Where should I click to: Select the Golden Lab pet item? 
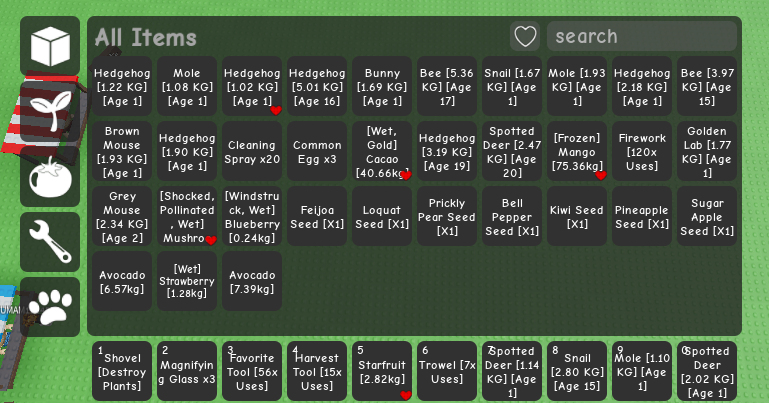tap(707, 151)
